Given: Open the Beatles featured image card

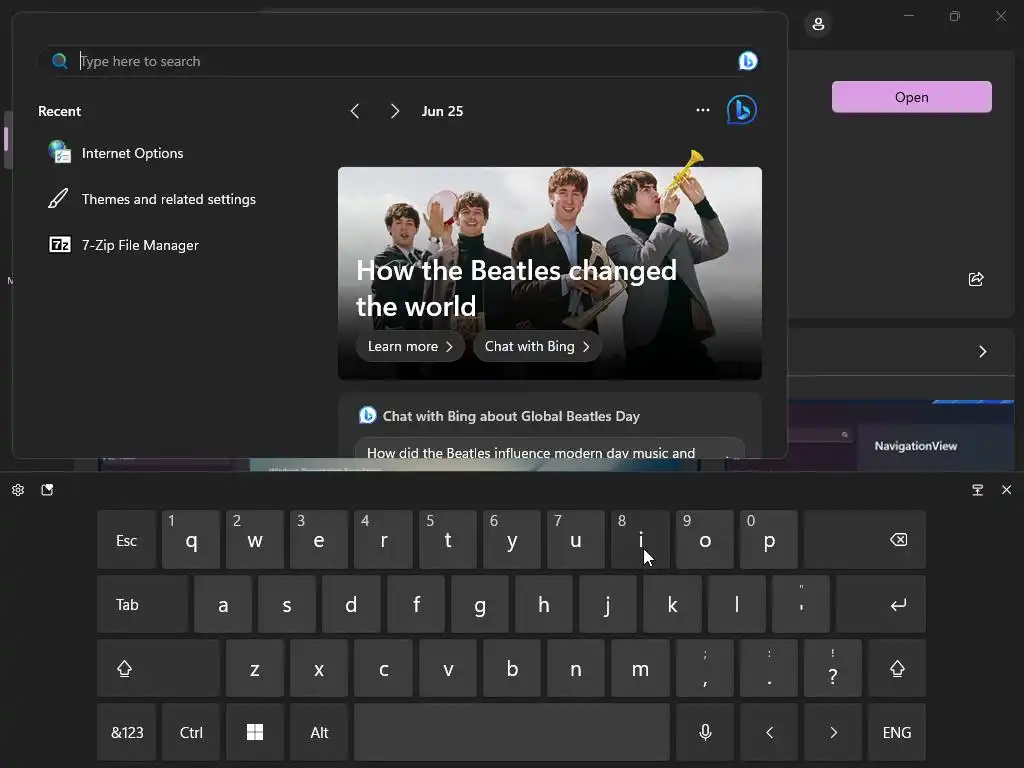Looking at the screenshot, I should click(x=550, y=273).
